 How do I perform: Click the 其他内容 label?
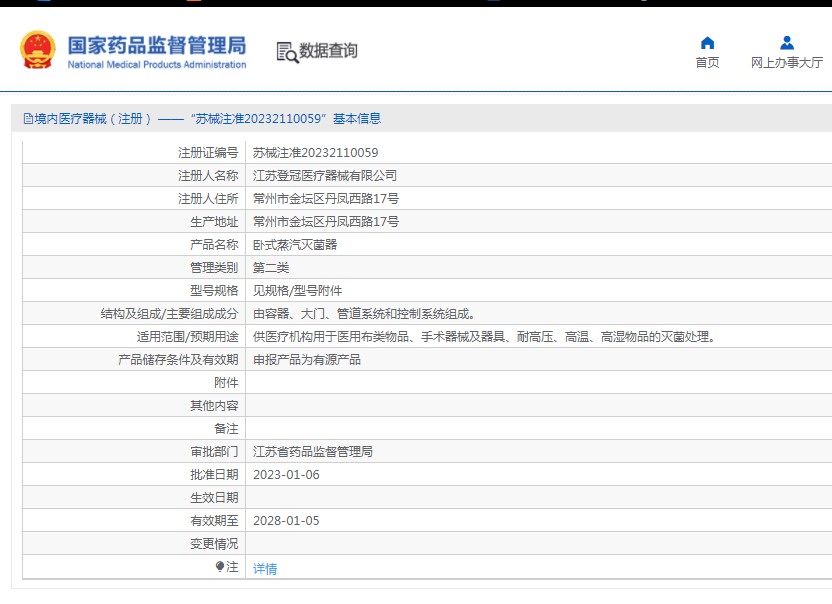[214, 405]
